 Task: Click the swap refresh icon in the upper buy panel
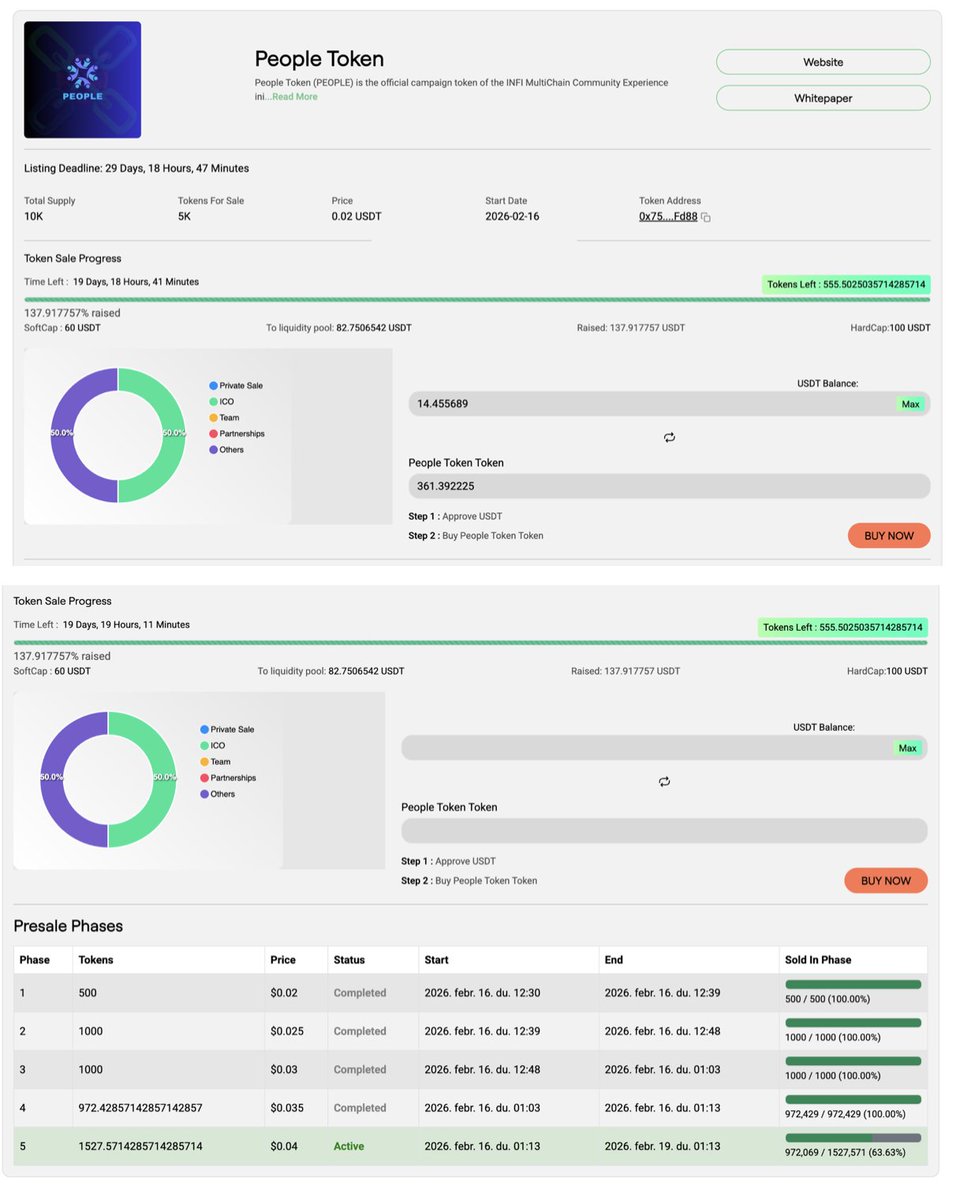[x=669, y=437]
